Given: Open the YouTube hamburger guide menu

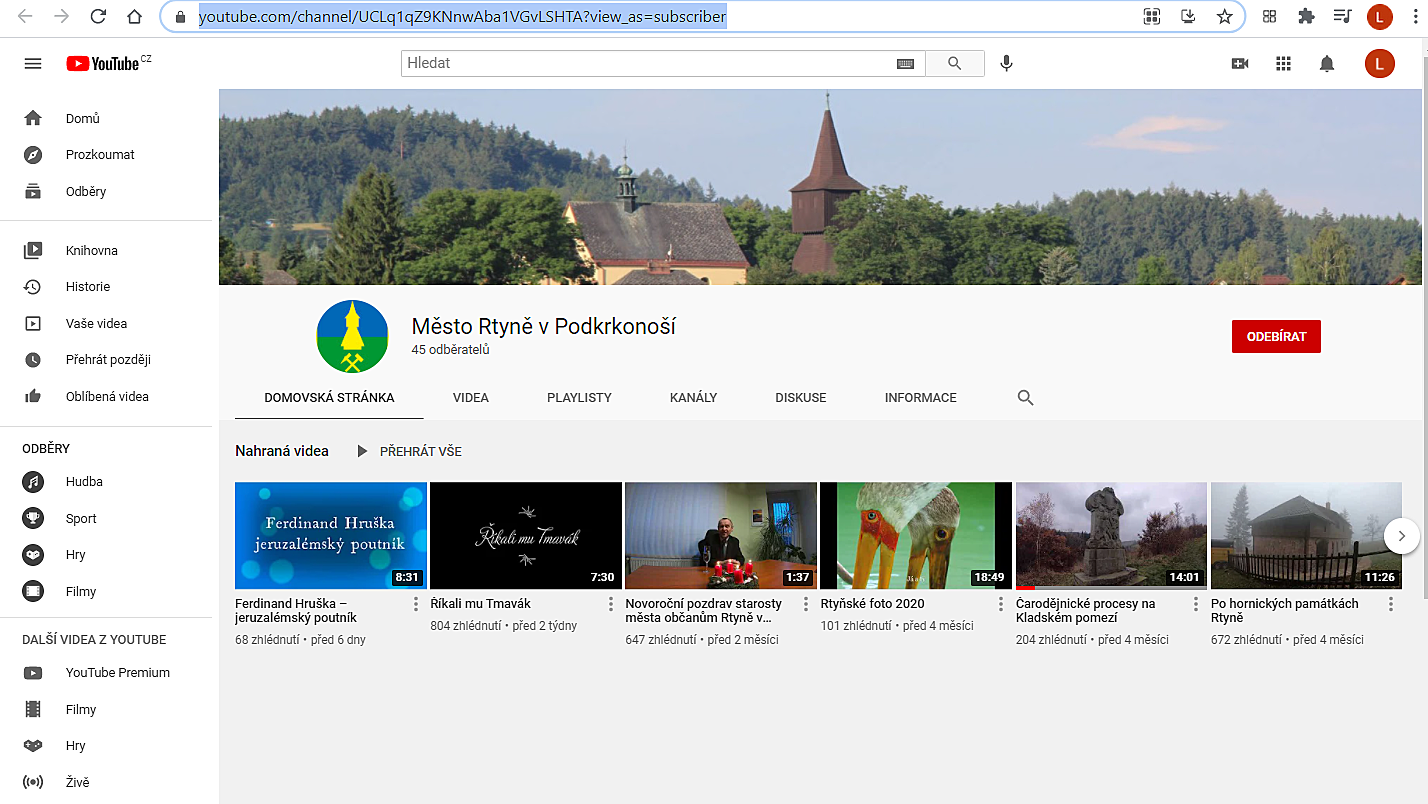Looking at the screenshot, I should [x=33, y=64].
